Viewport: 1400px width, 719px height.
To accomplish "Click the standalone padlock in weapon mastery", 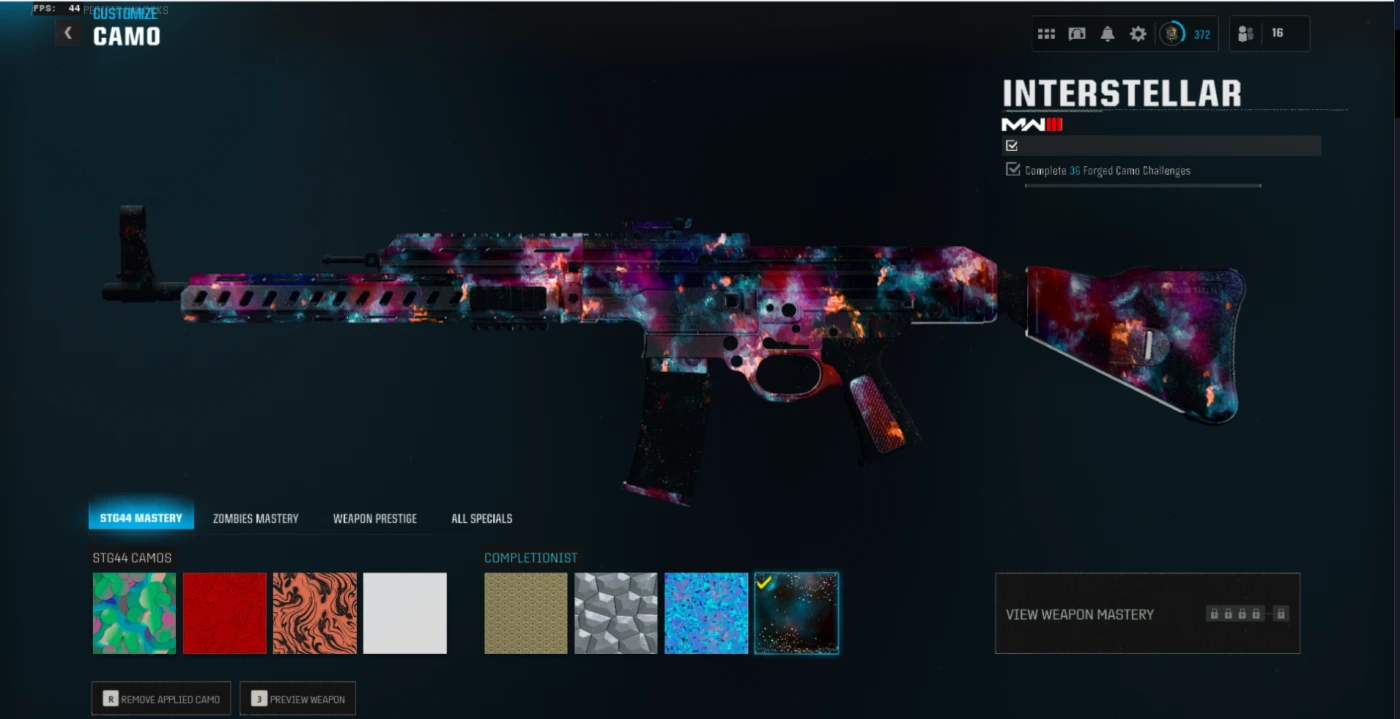I will tap(1280, 613).
